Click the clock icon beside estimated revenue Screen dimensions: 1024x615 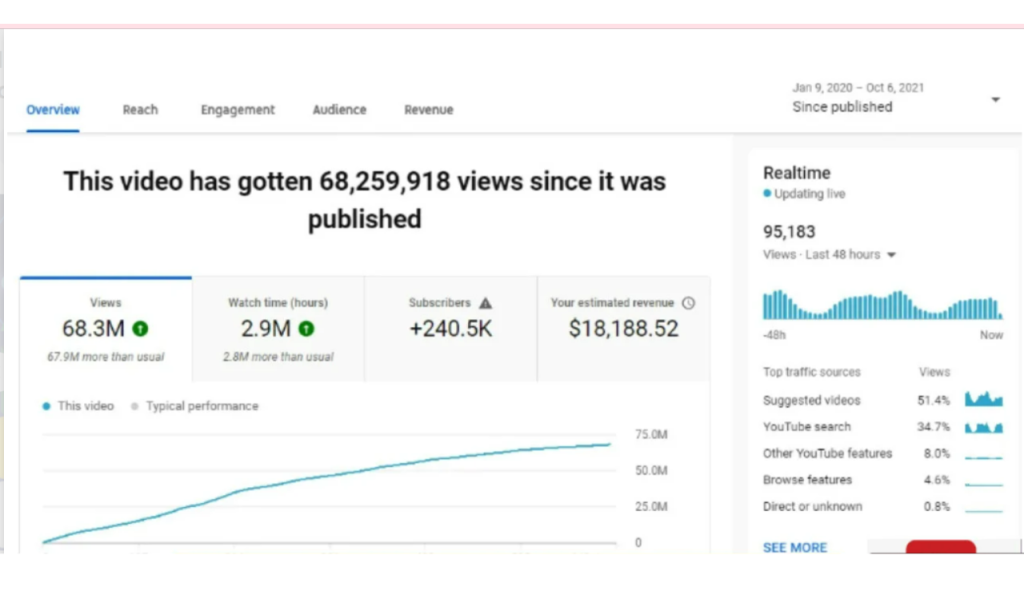point(688,303)
